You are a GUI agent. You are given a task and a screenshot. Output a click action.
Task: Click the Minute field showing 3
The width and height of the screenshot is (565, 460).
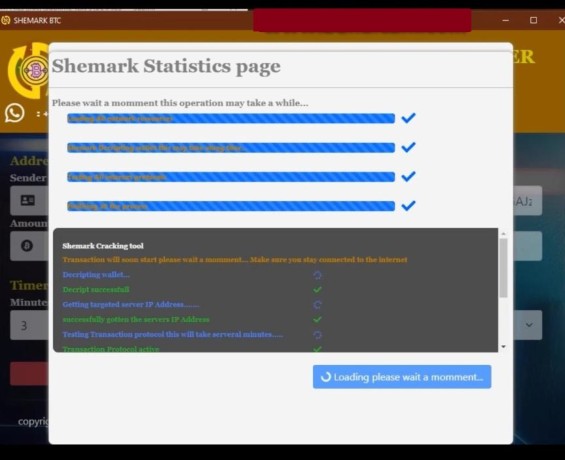tap(29, 326)
